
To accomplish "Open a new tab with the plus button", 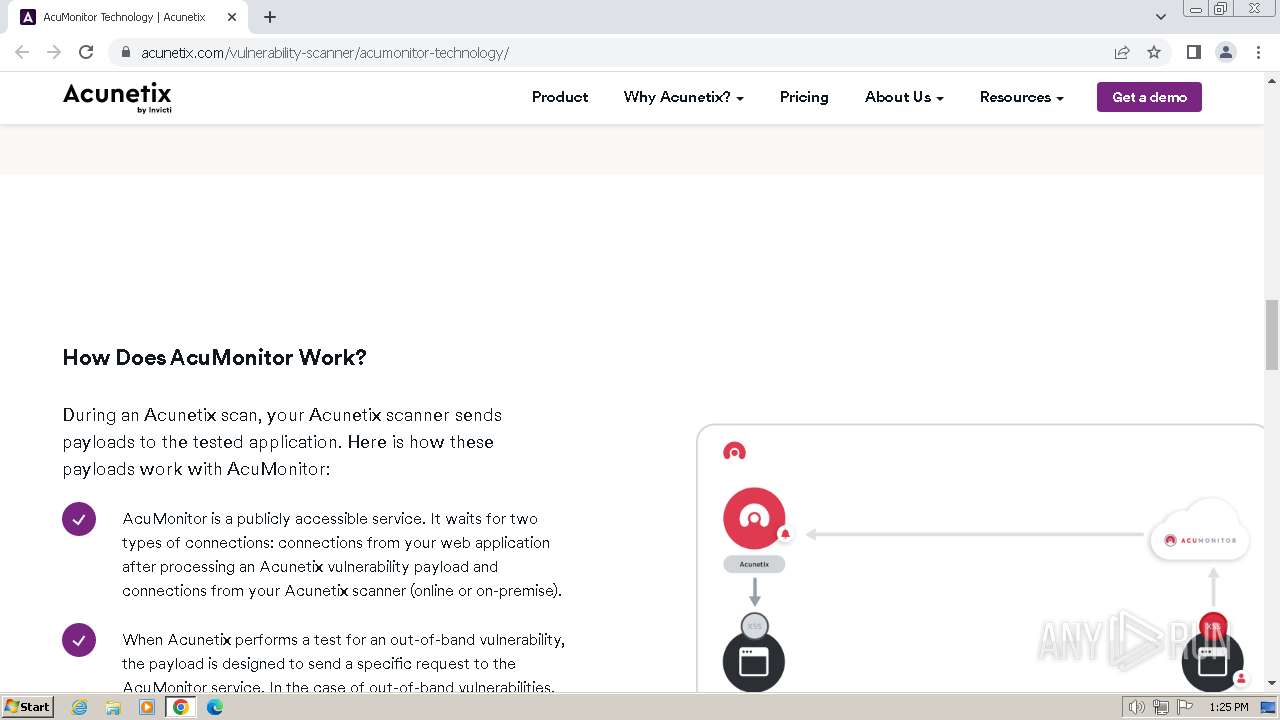I will coord(270,17).
